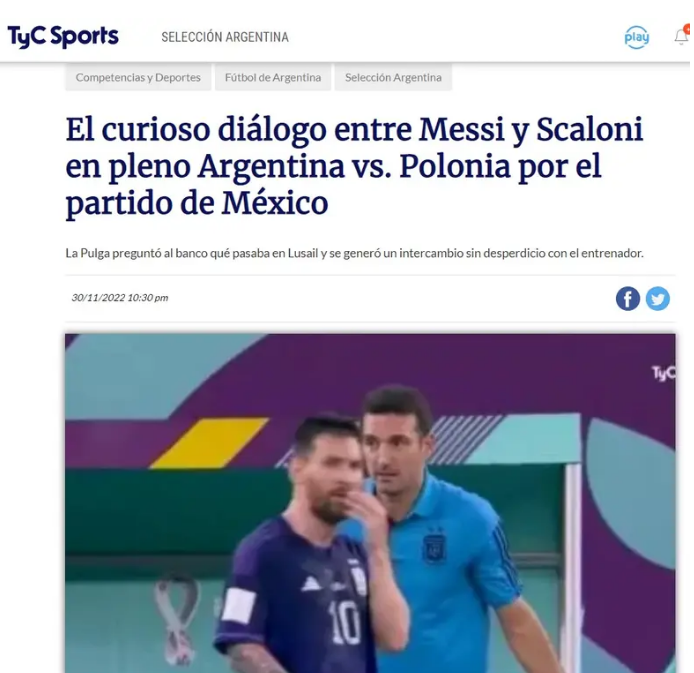The width and height of the screenshot is (694, 673).
Task: Click the red notification badge on bell
Action: coord(687,29)
